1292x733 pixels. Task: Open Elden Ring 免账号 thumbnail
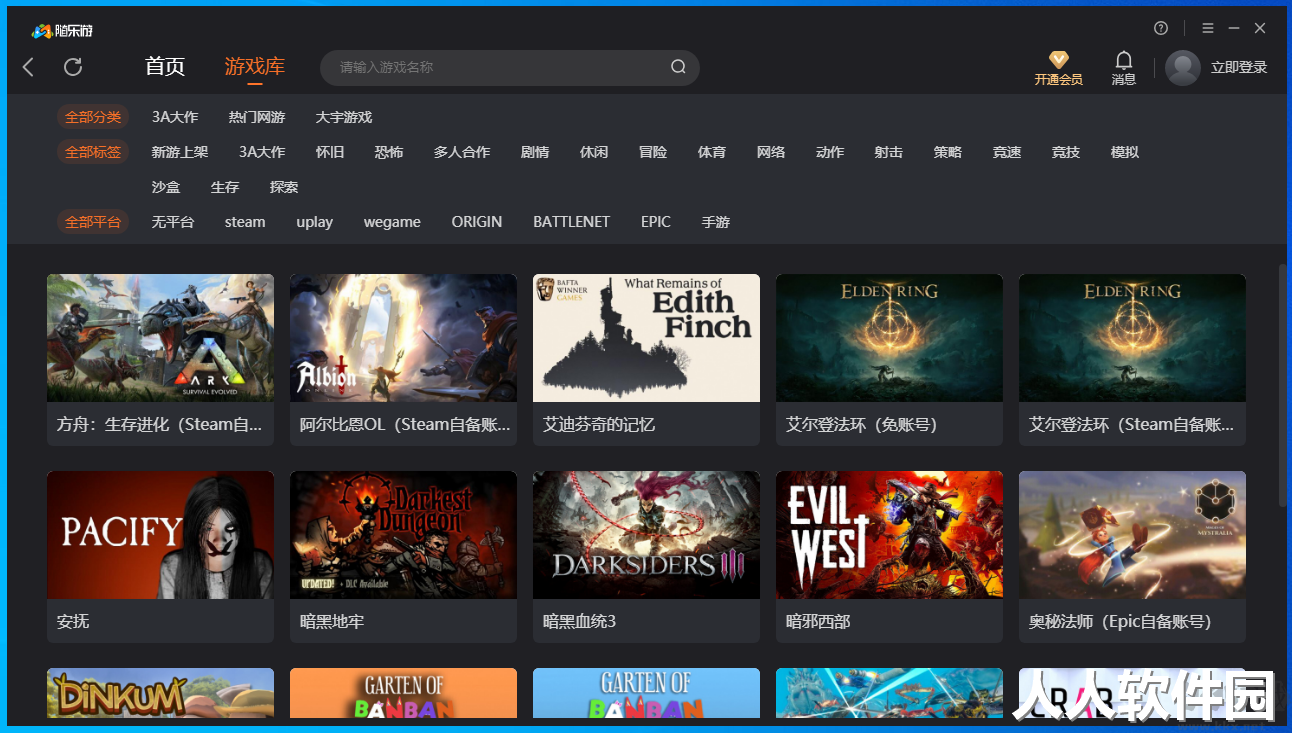(x=889, y=338)
